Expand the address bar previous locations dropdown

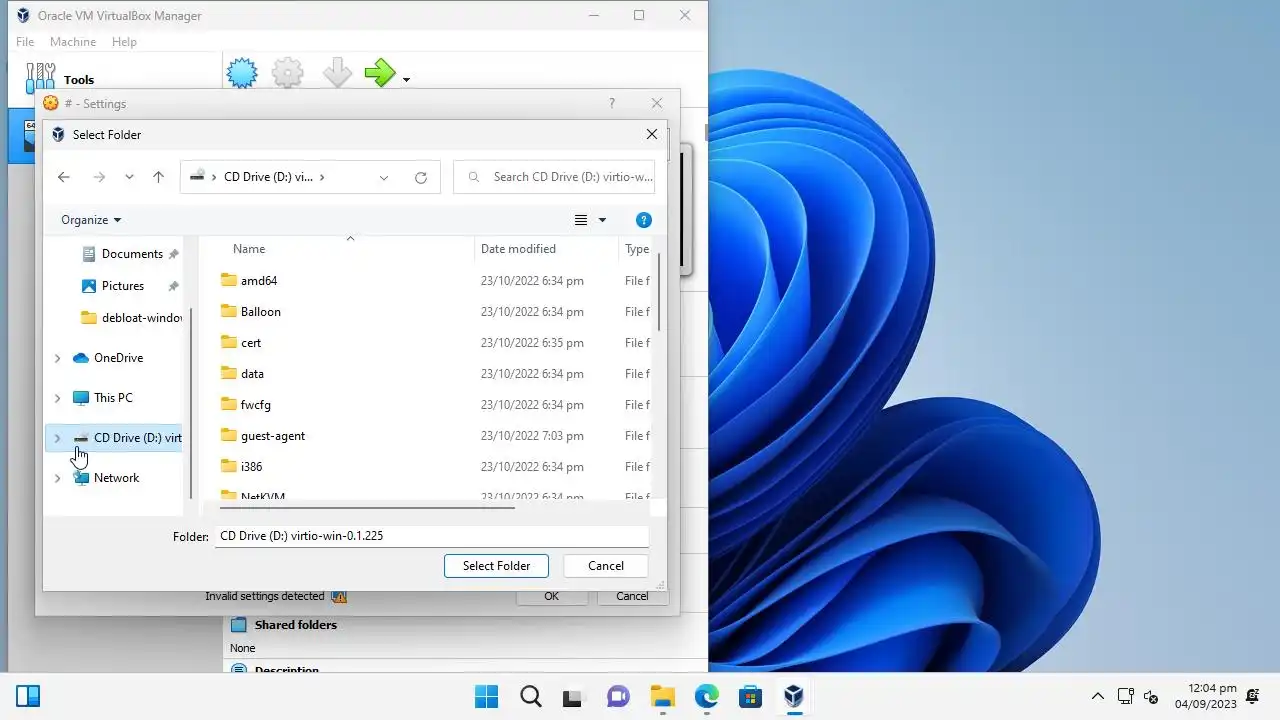[384, 177]
